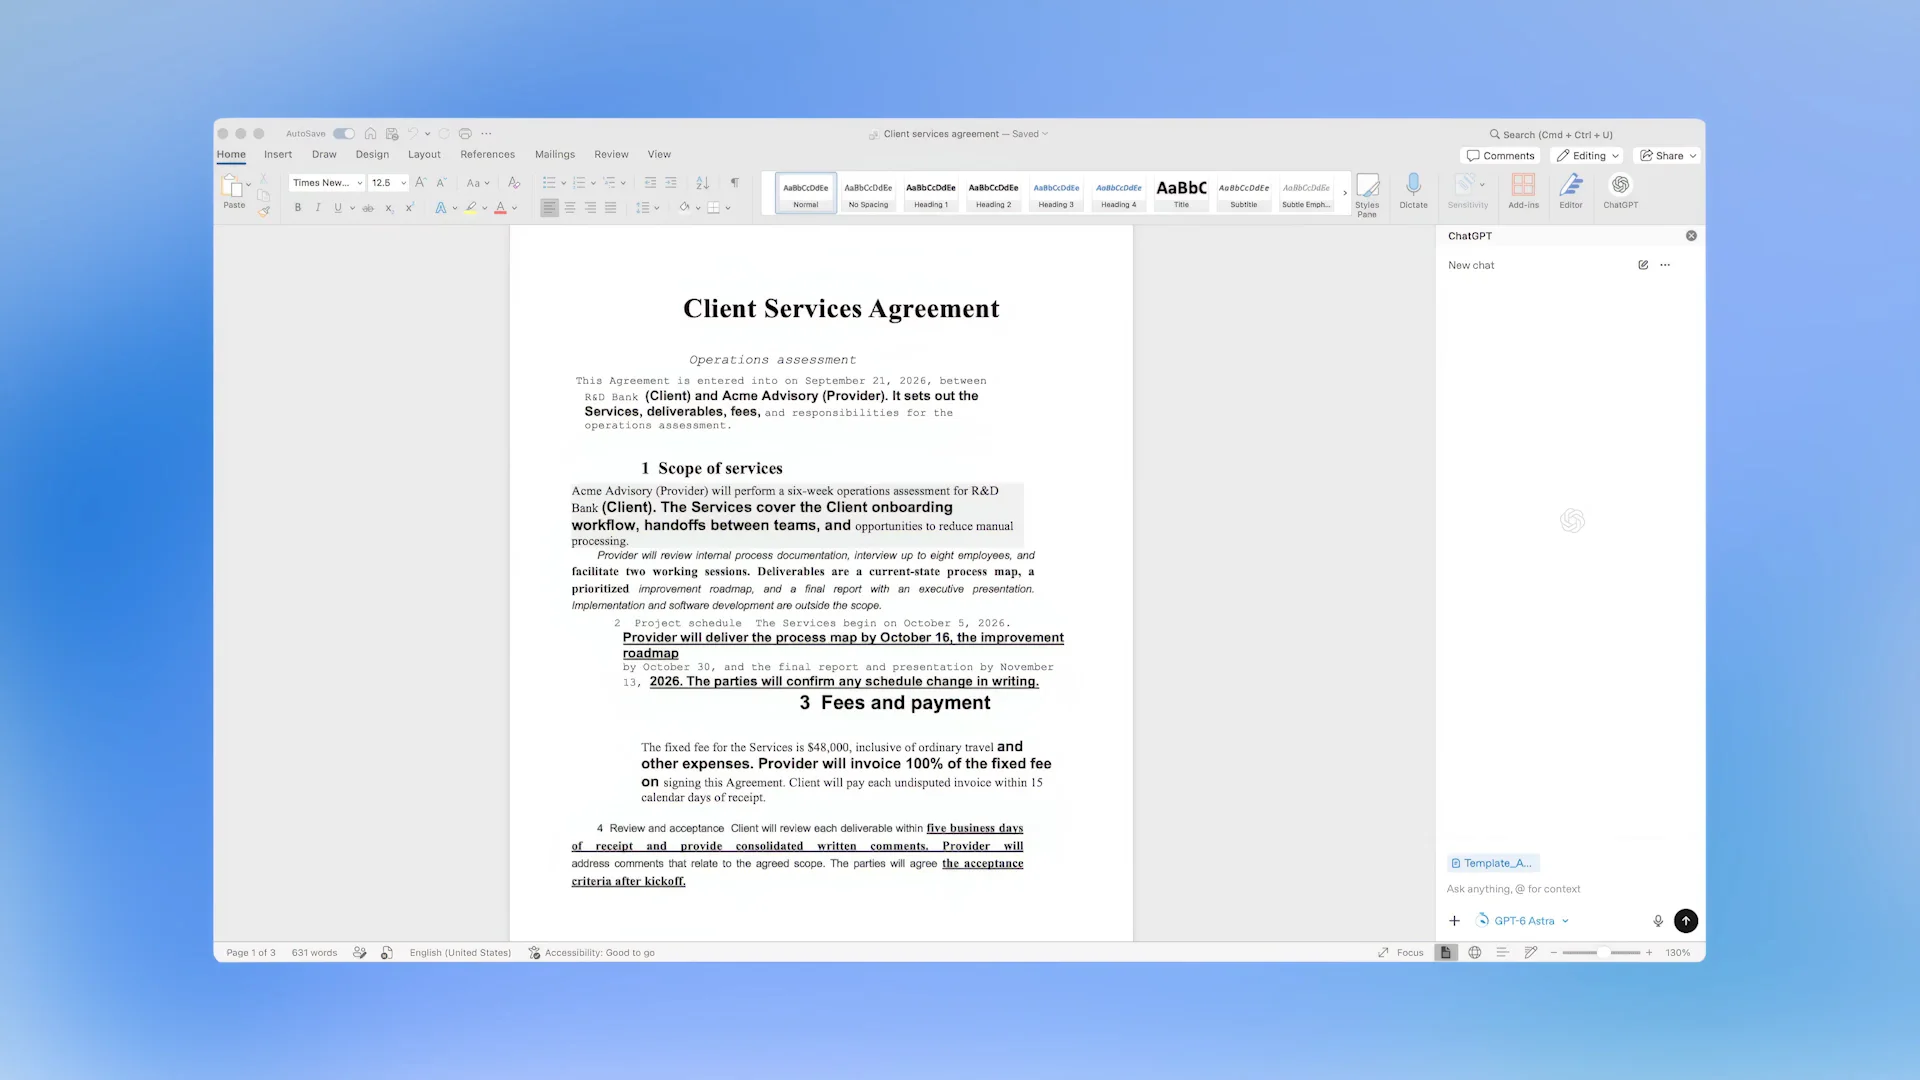The image size is (1920, 1080).
Task: Open the GPT-6 Astra model selector
Action: pos(1523,921)
